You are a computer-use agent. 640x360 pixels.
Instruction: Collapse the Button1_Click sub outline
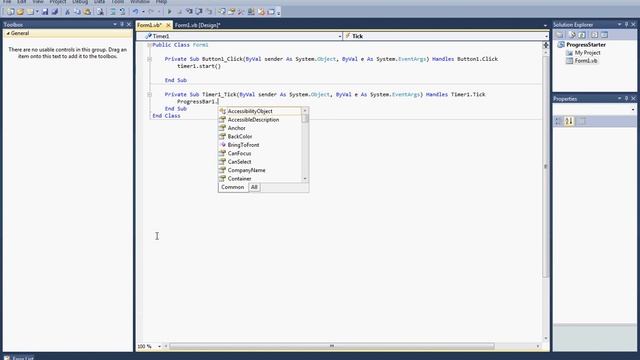click(149, 59)
